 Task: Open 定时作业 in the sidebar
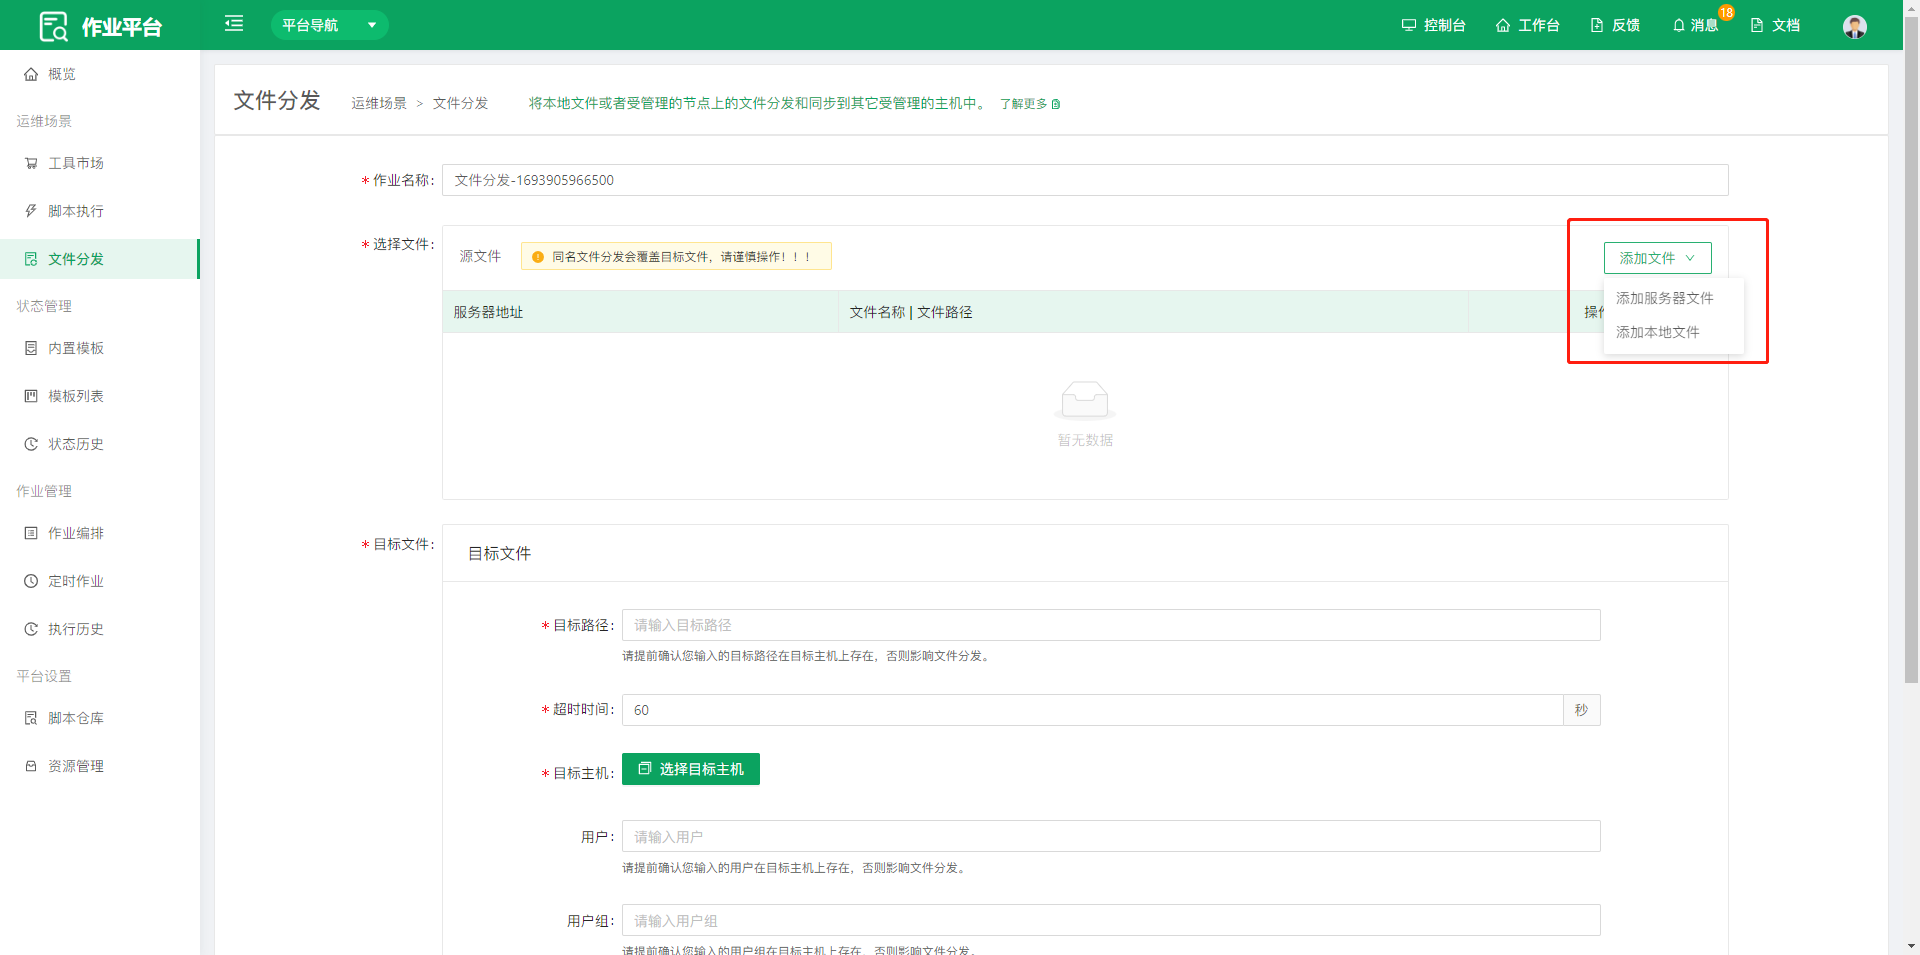coord(100,581)
